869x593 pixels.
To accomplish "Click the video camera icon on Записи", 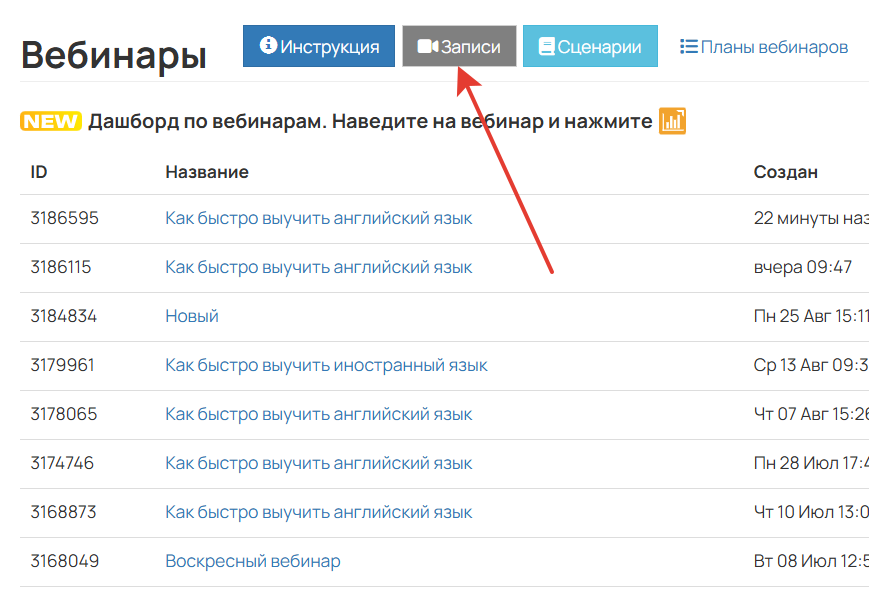I will pyautogui.click(x=428, y=47).
